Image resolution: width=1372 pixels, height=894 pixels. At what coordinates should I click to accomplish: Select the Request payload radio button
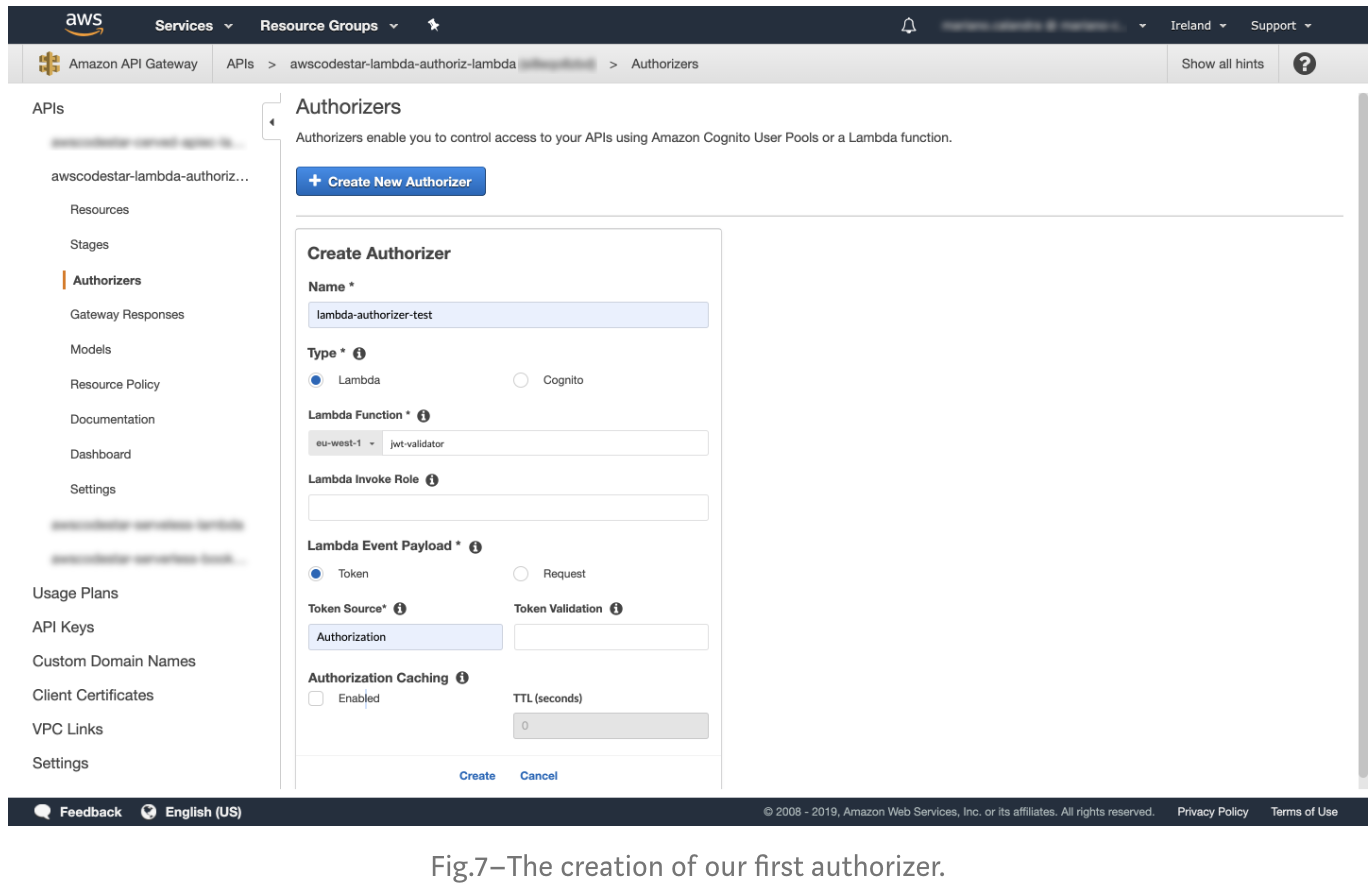pos(520,574)
